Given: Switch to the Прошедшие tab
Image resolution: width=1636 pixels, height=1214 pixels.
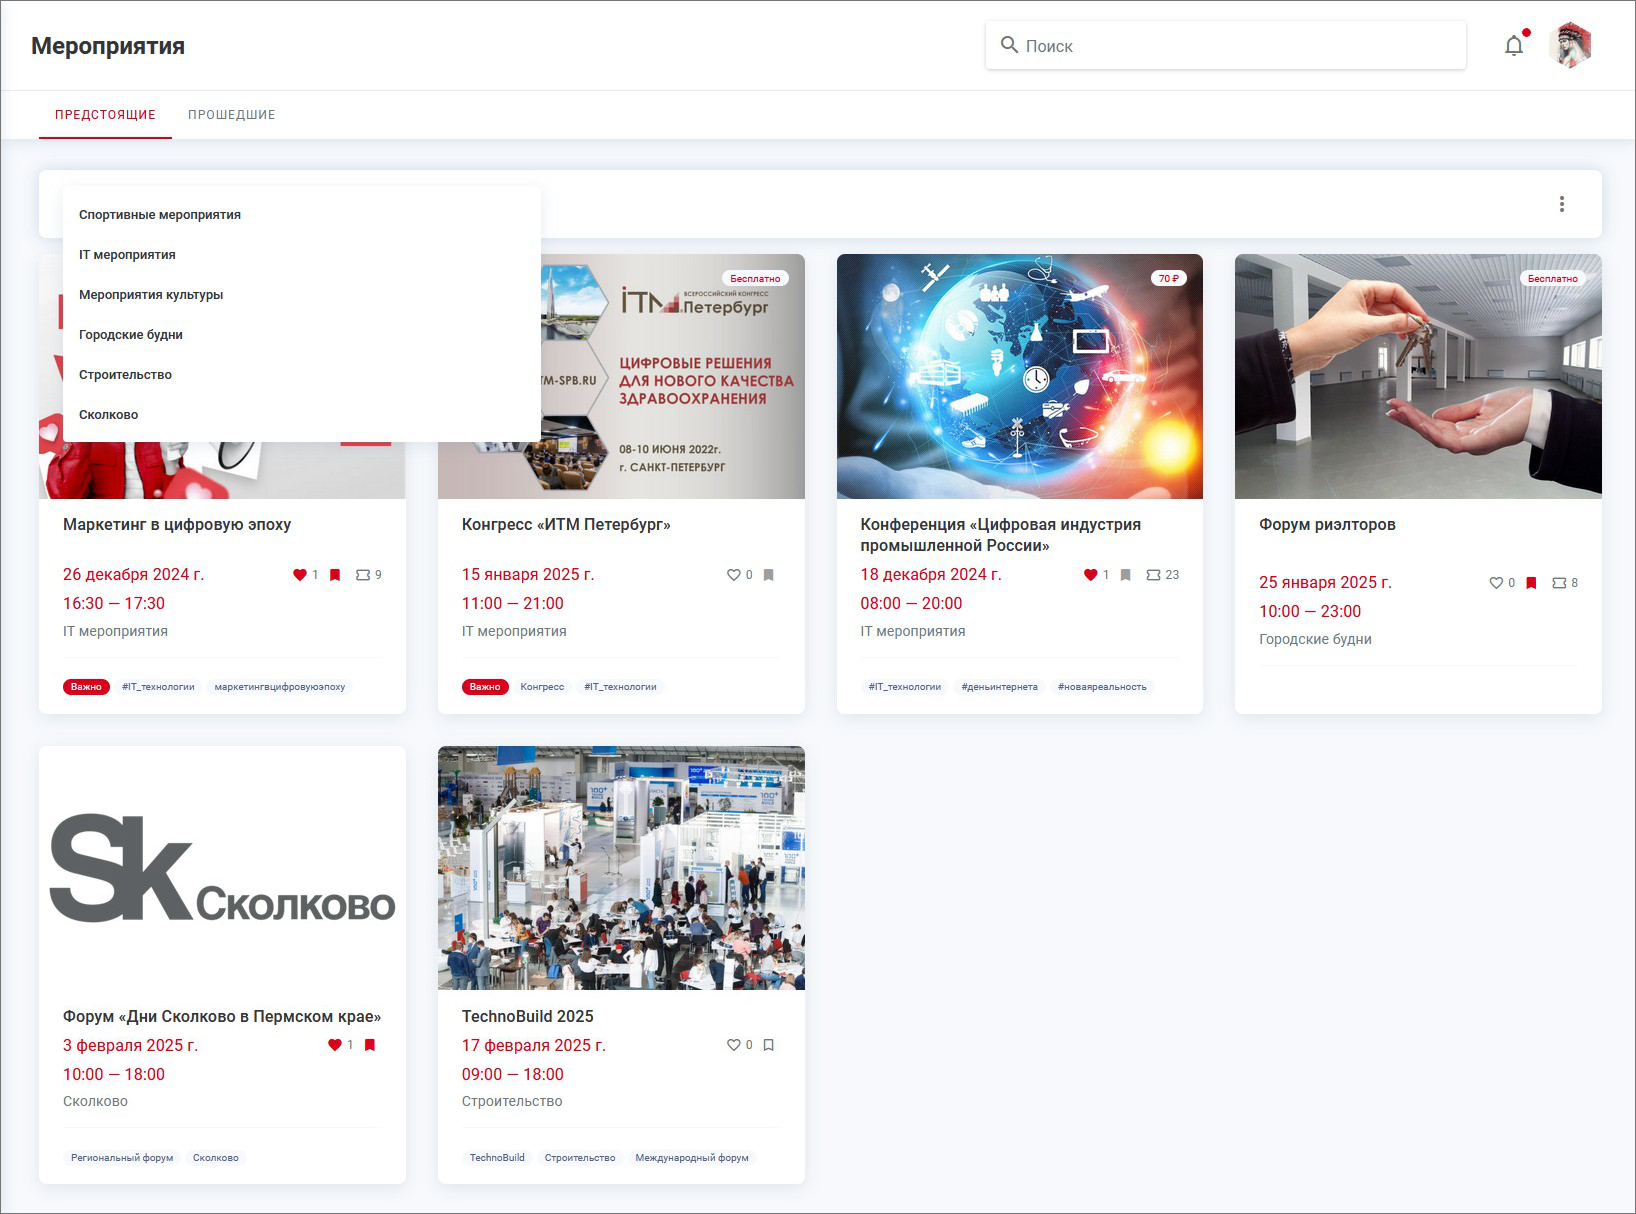Looking at the screenshot, I should click(231, 115).
